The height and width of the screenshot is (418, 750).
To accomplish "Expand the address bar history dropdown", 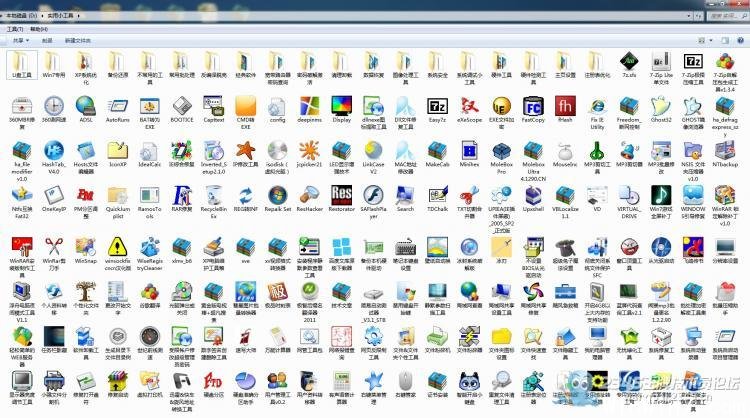I will [689, 16].
